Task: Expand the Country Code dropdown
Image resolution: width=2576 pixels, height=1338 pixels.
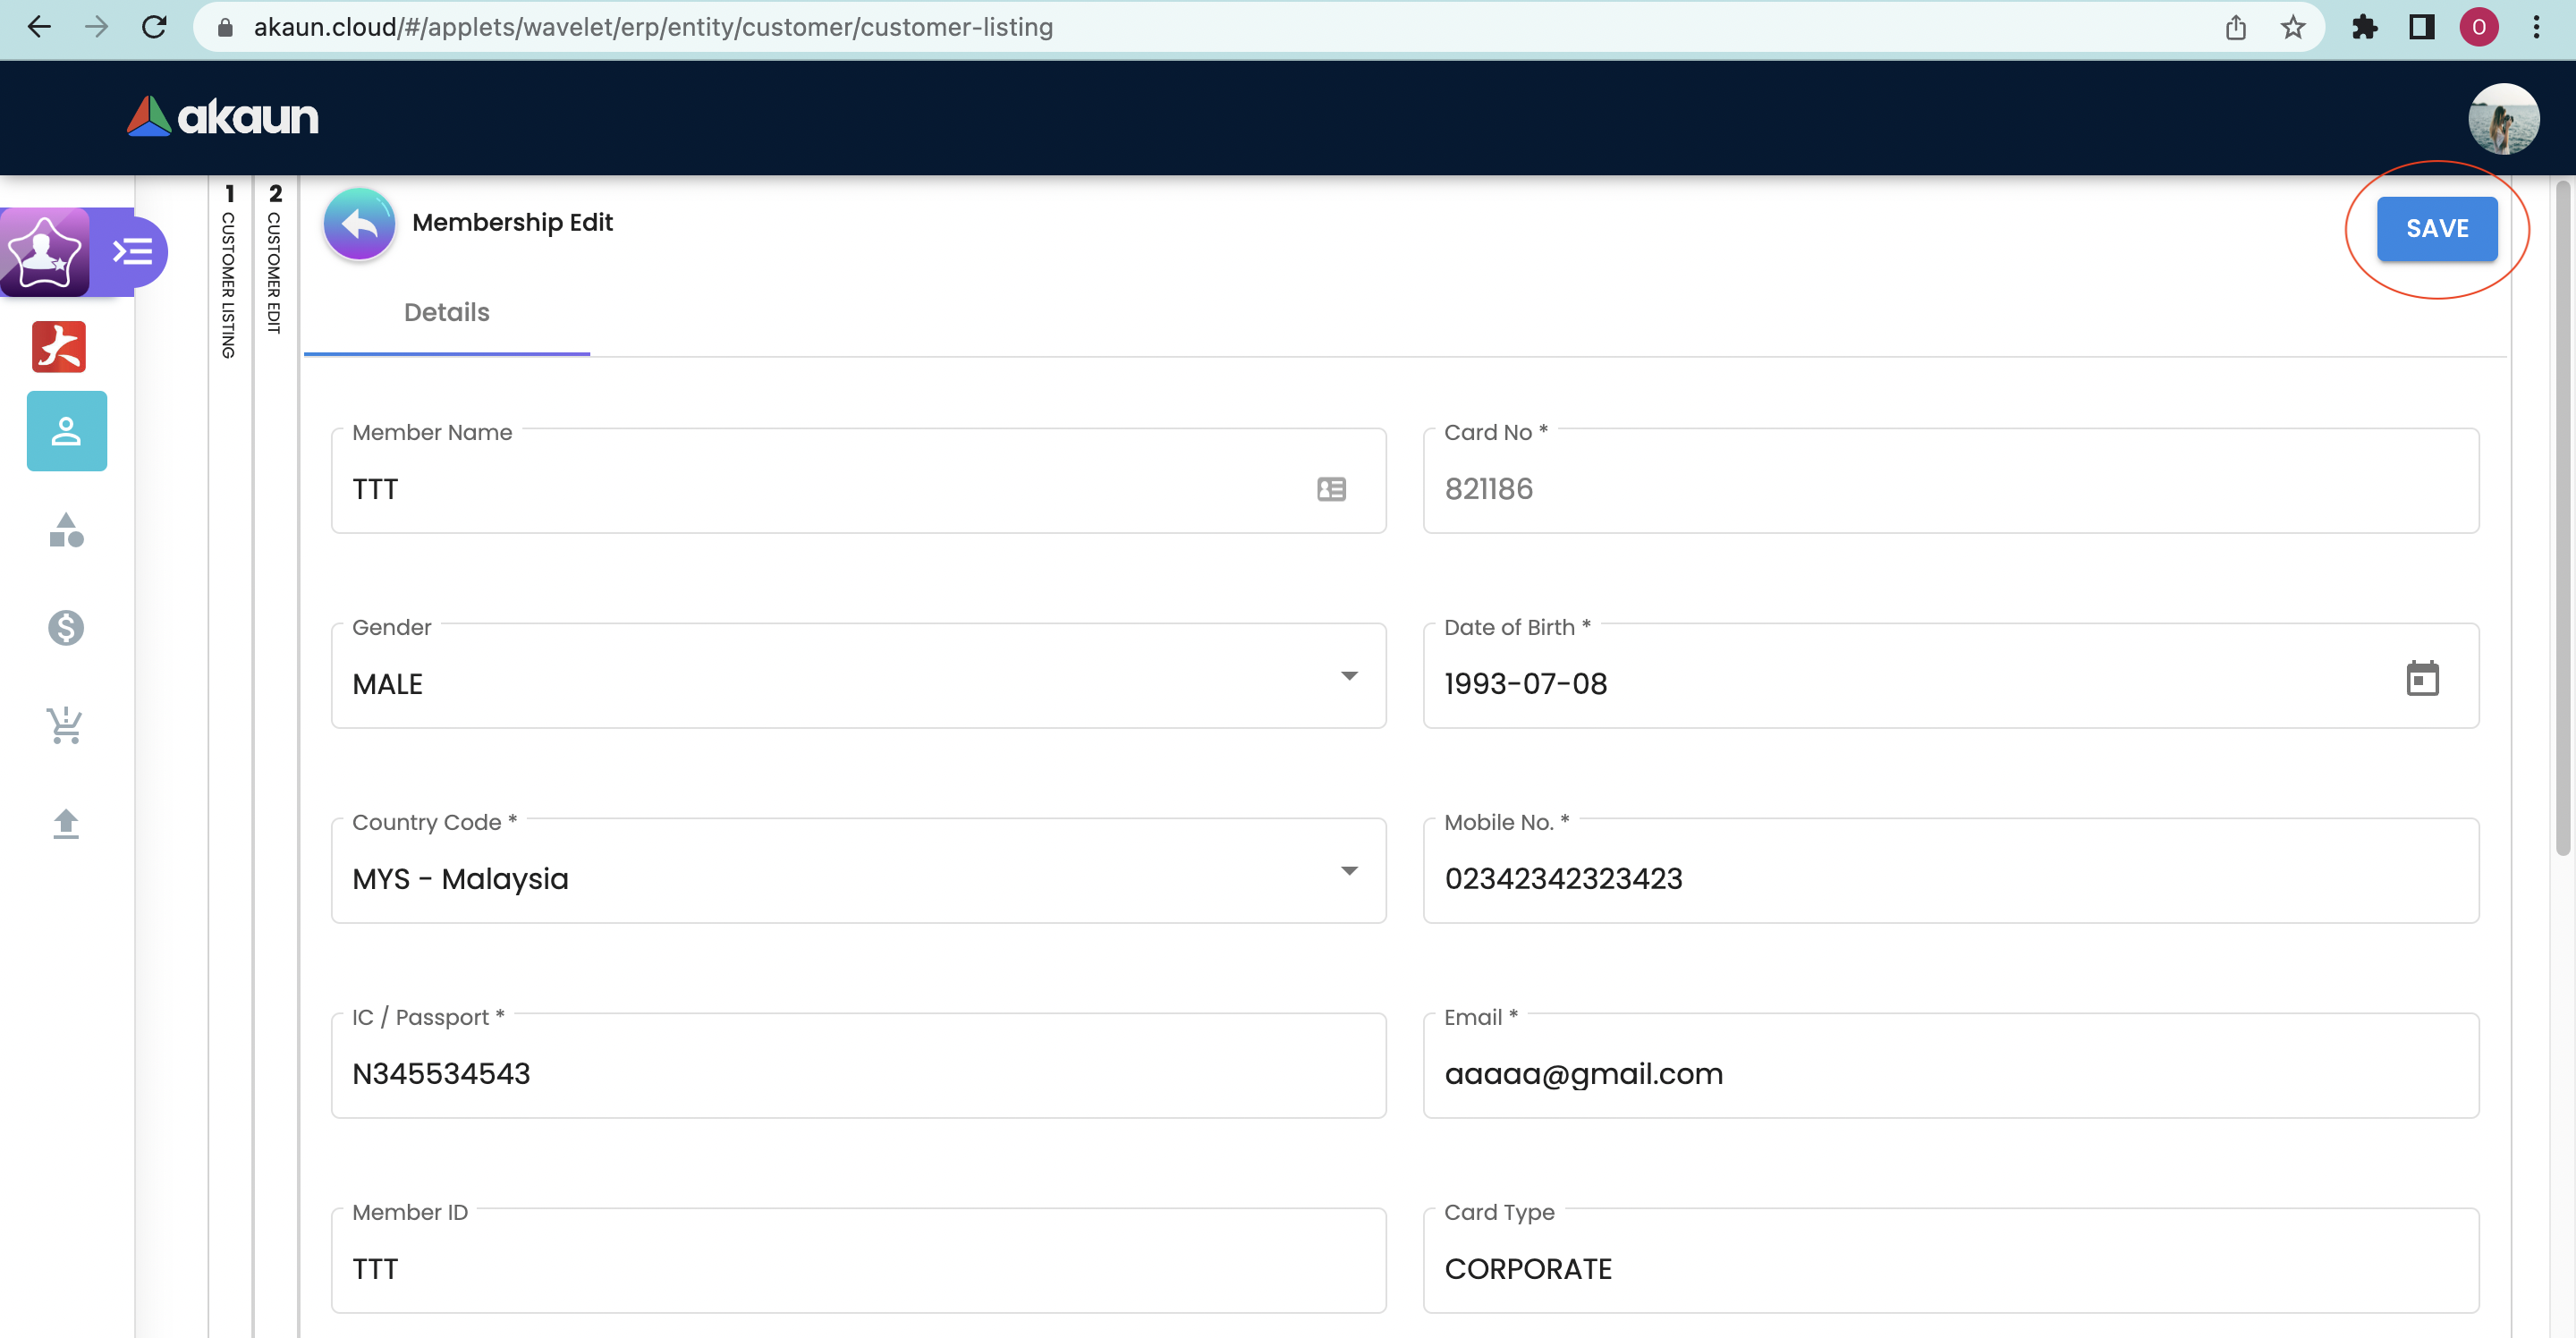Action: coord(1348,872)
